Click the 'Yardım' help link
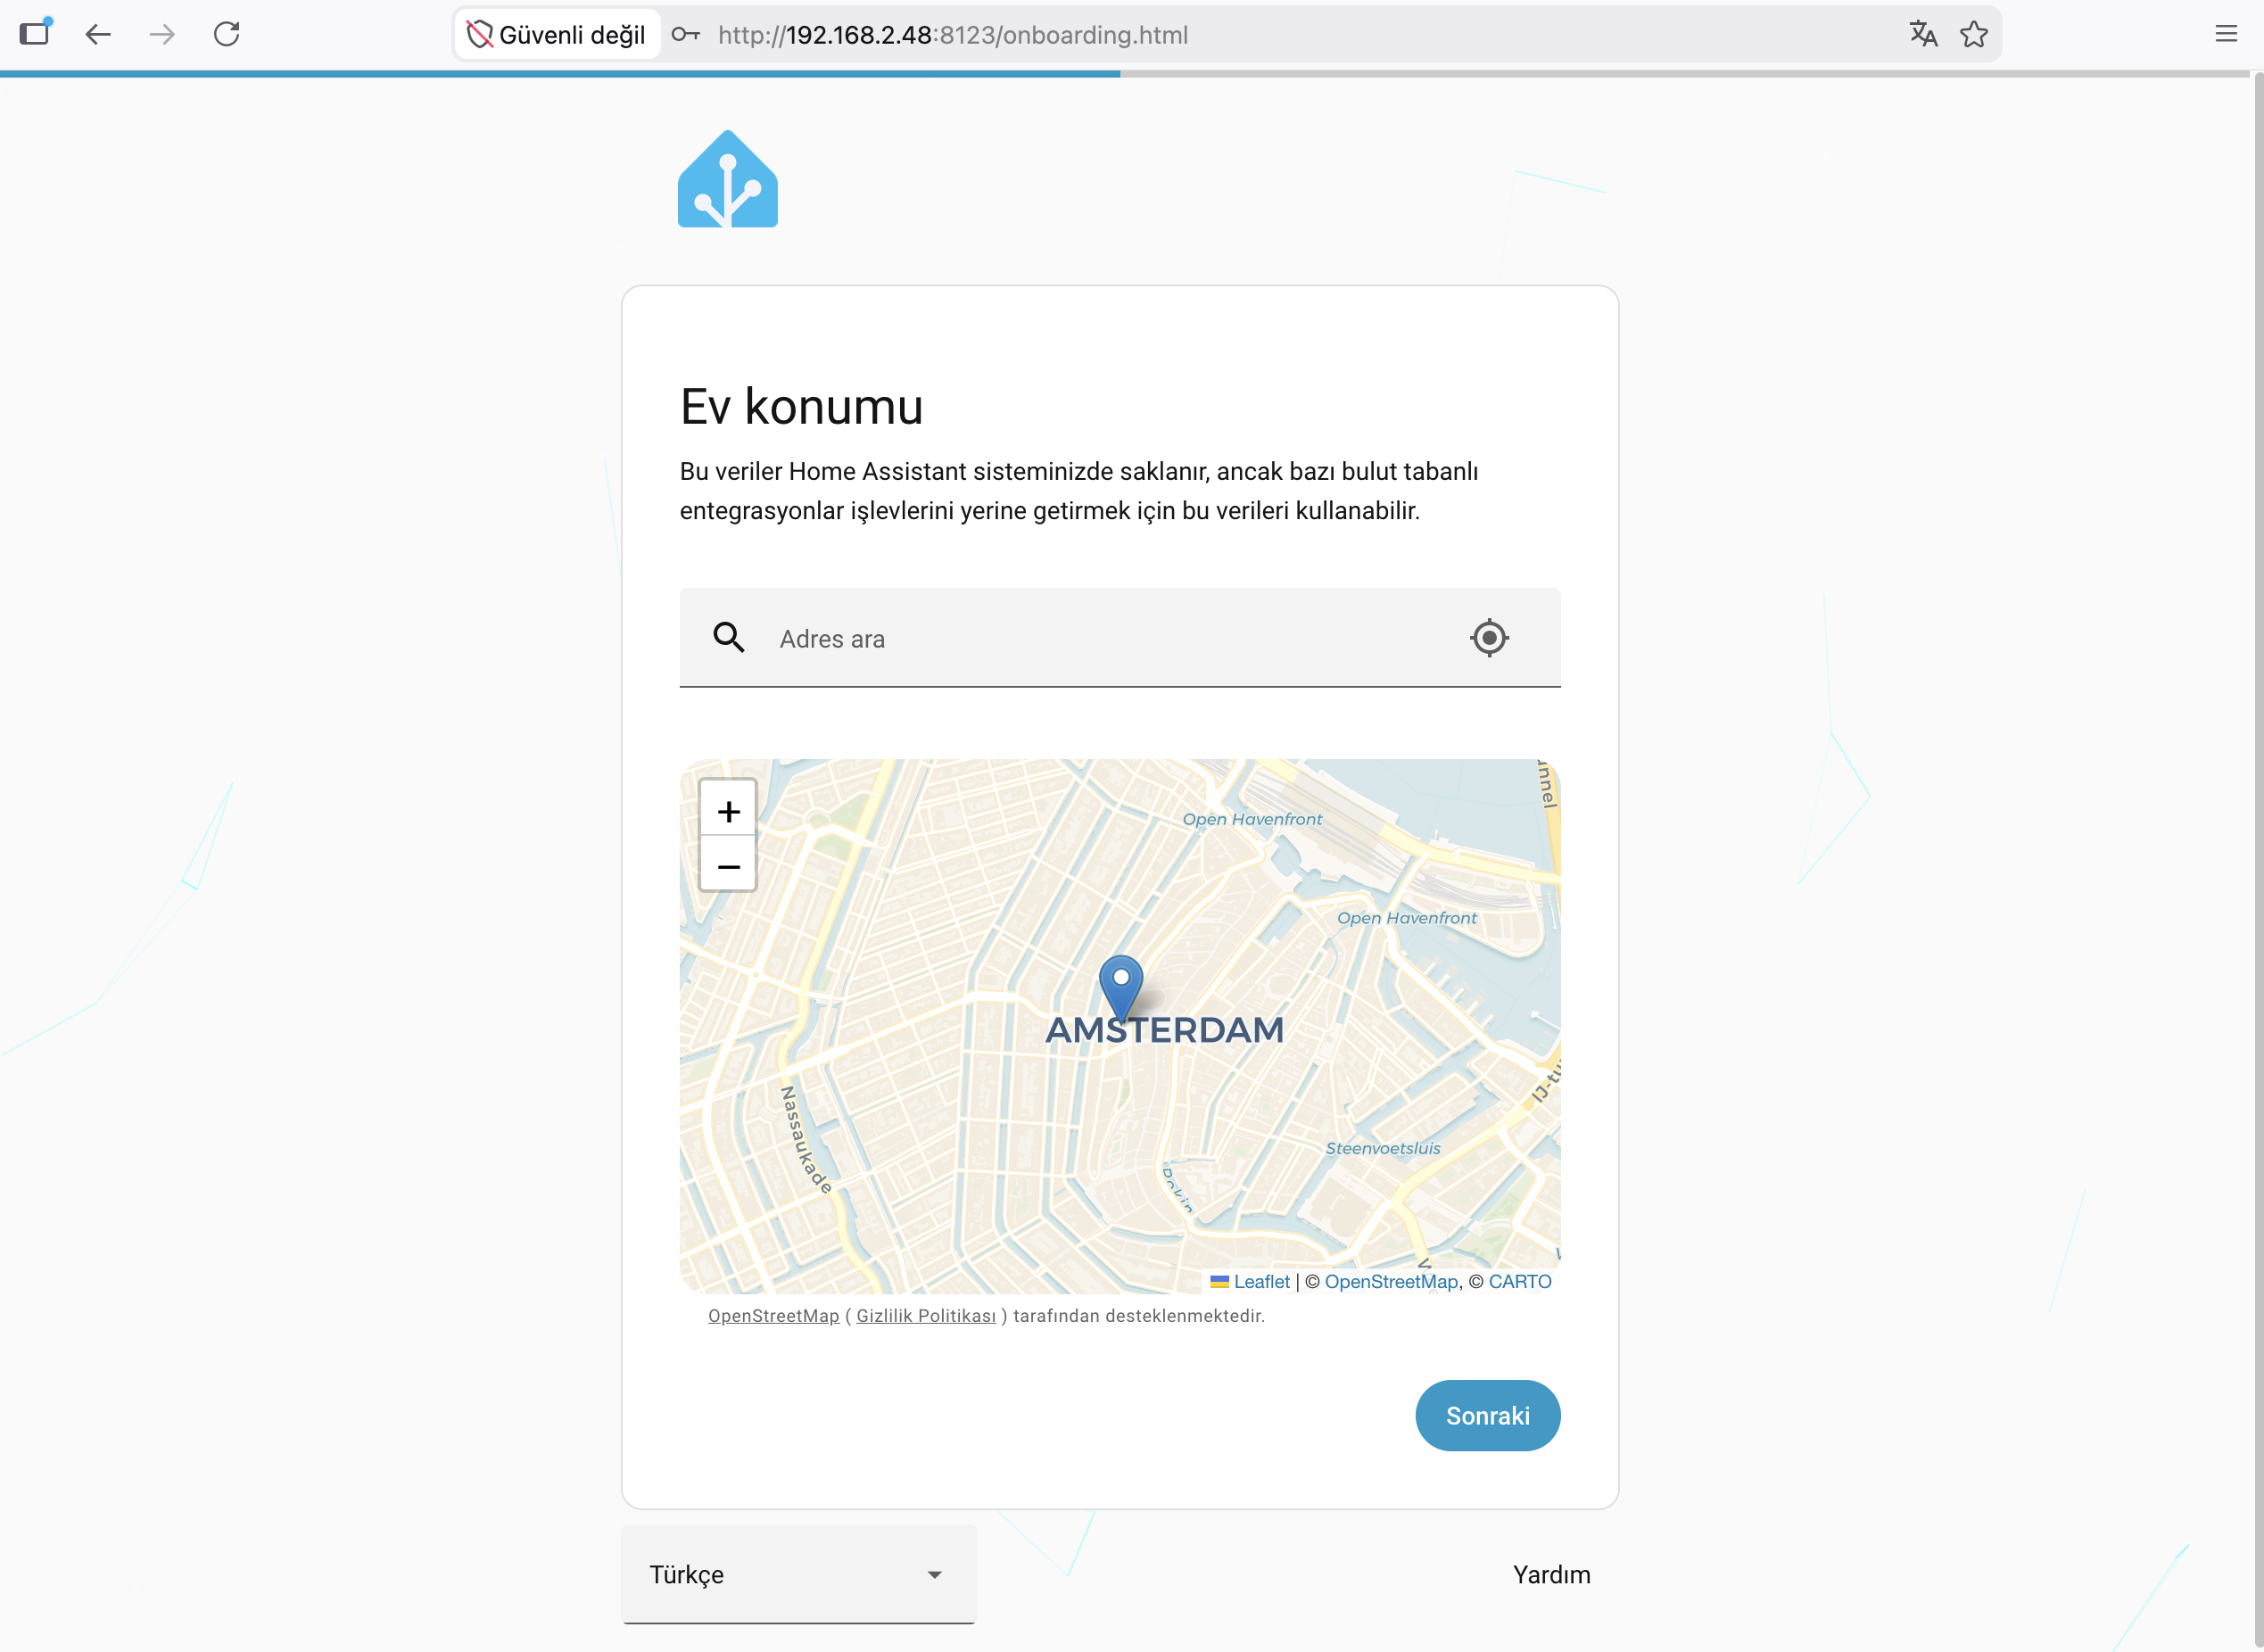Viewport: 2264px width, 1652px height. point(1551,1575)
